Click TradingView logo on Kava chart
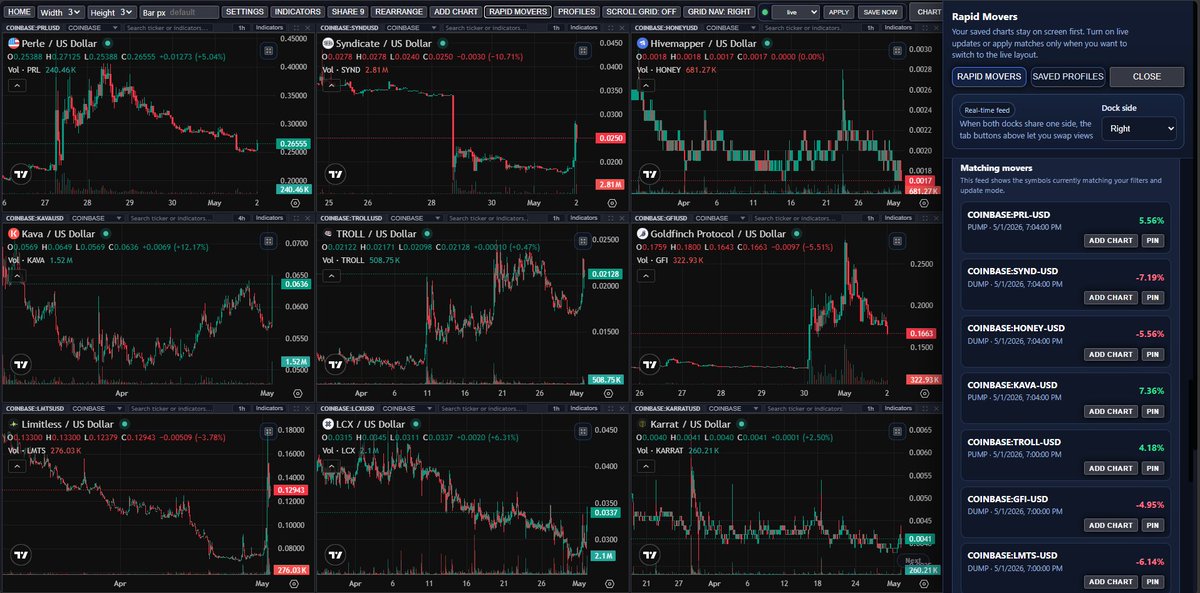Viewport: 1200px width, 593px height. [x=20, y=363]
